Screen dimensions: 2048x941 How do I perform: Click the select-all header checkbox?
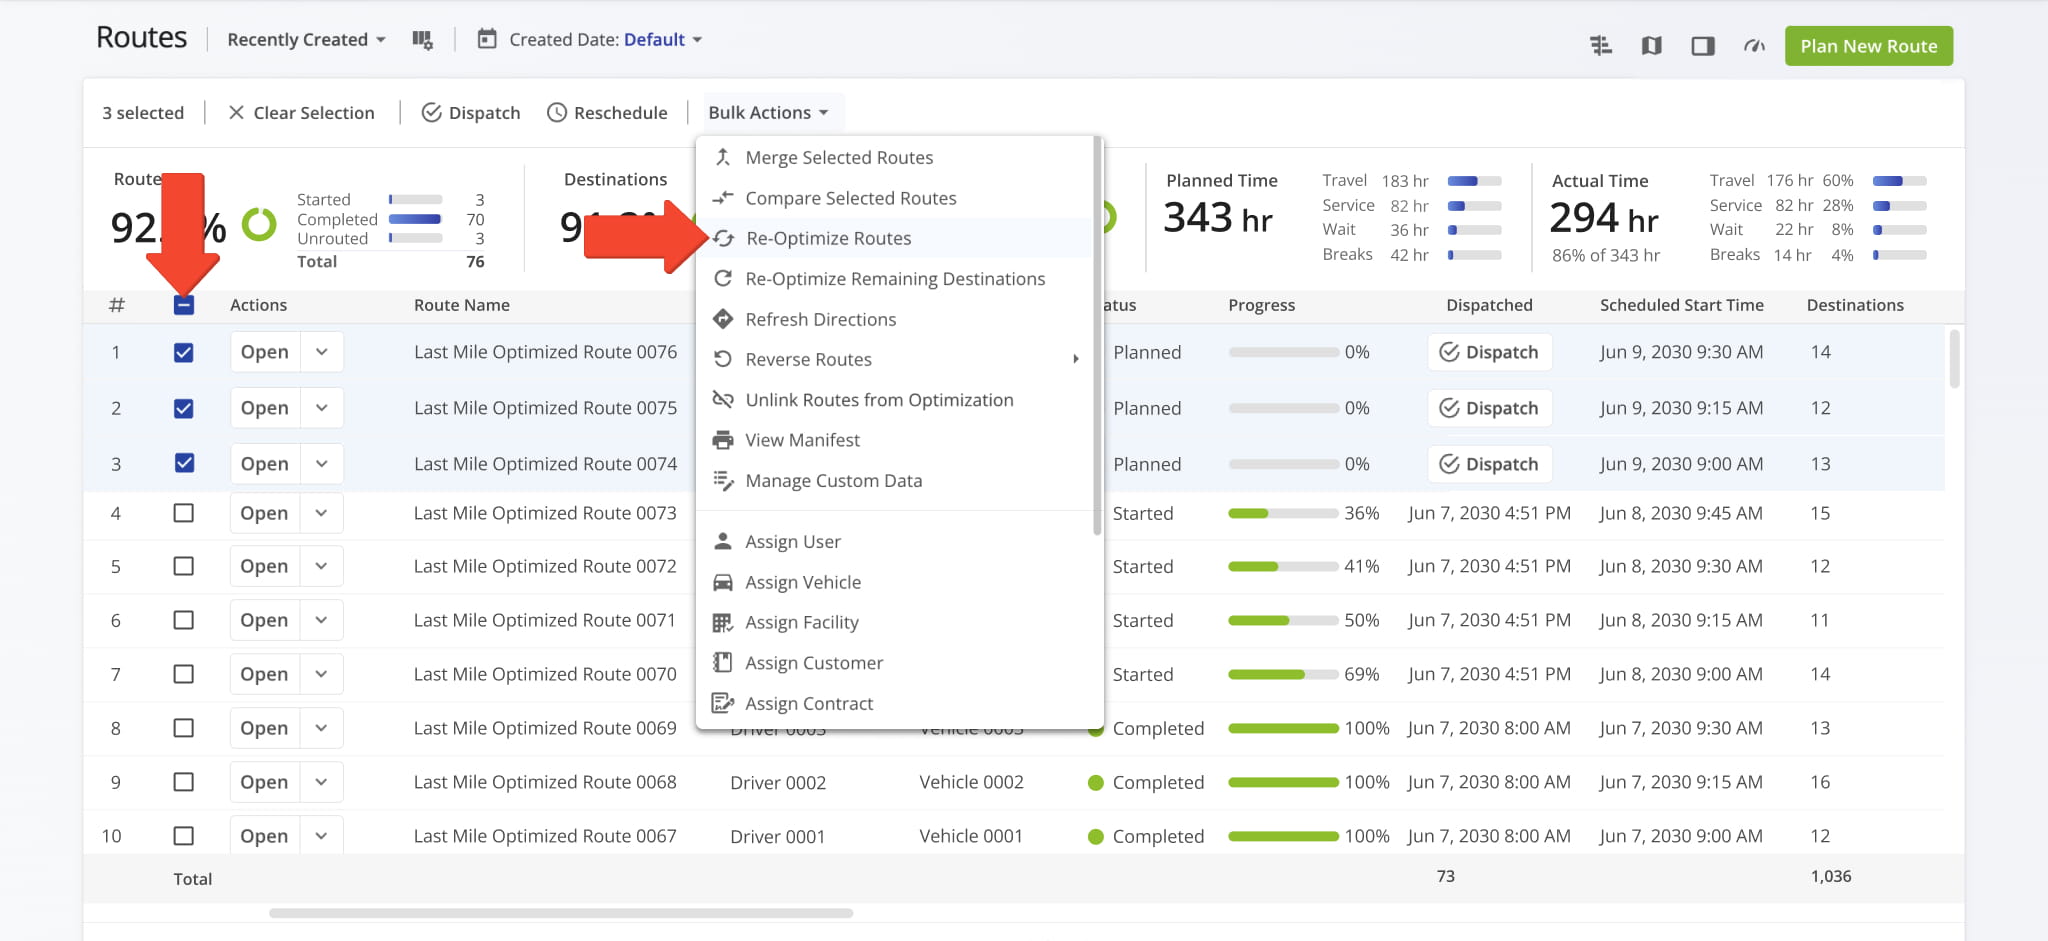pyautogui.click(x=184, y=305)
